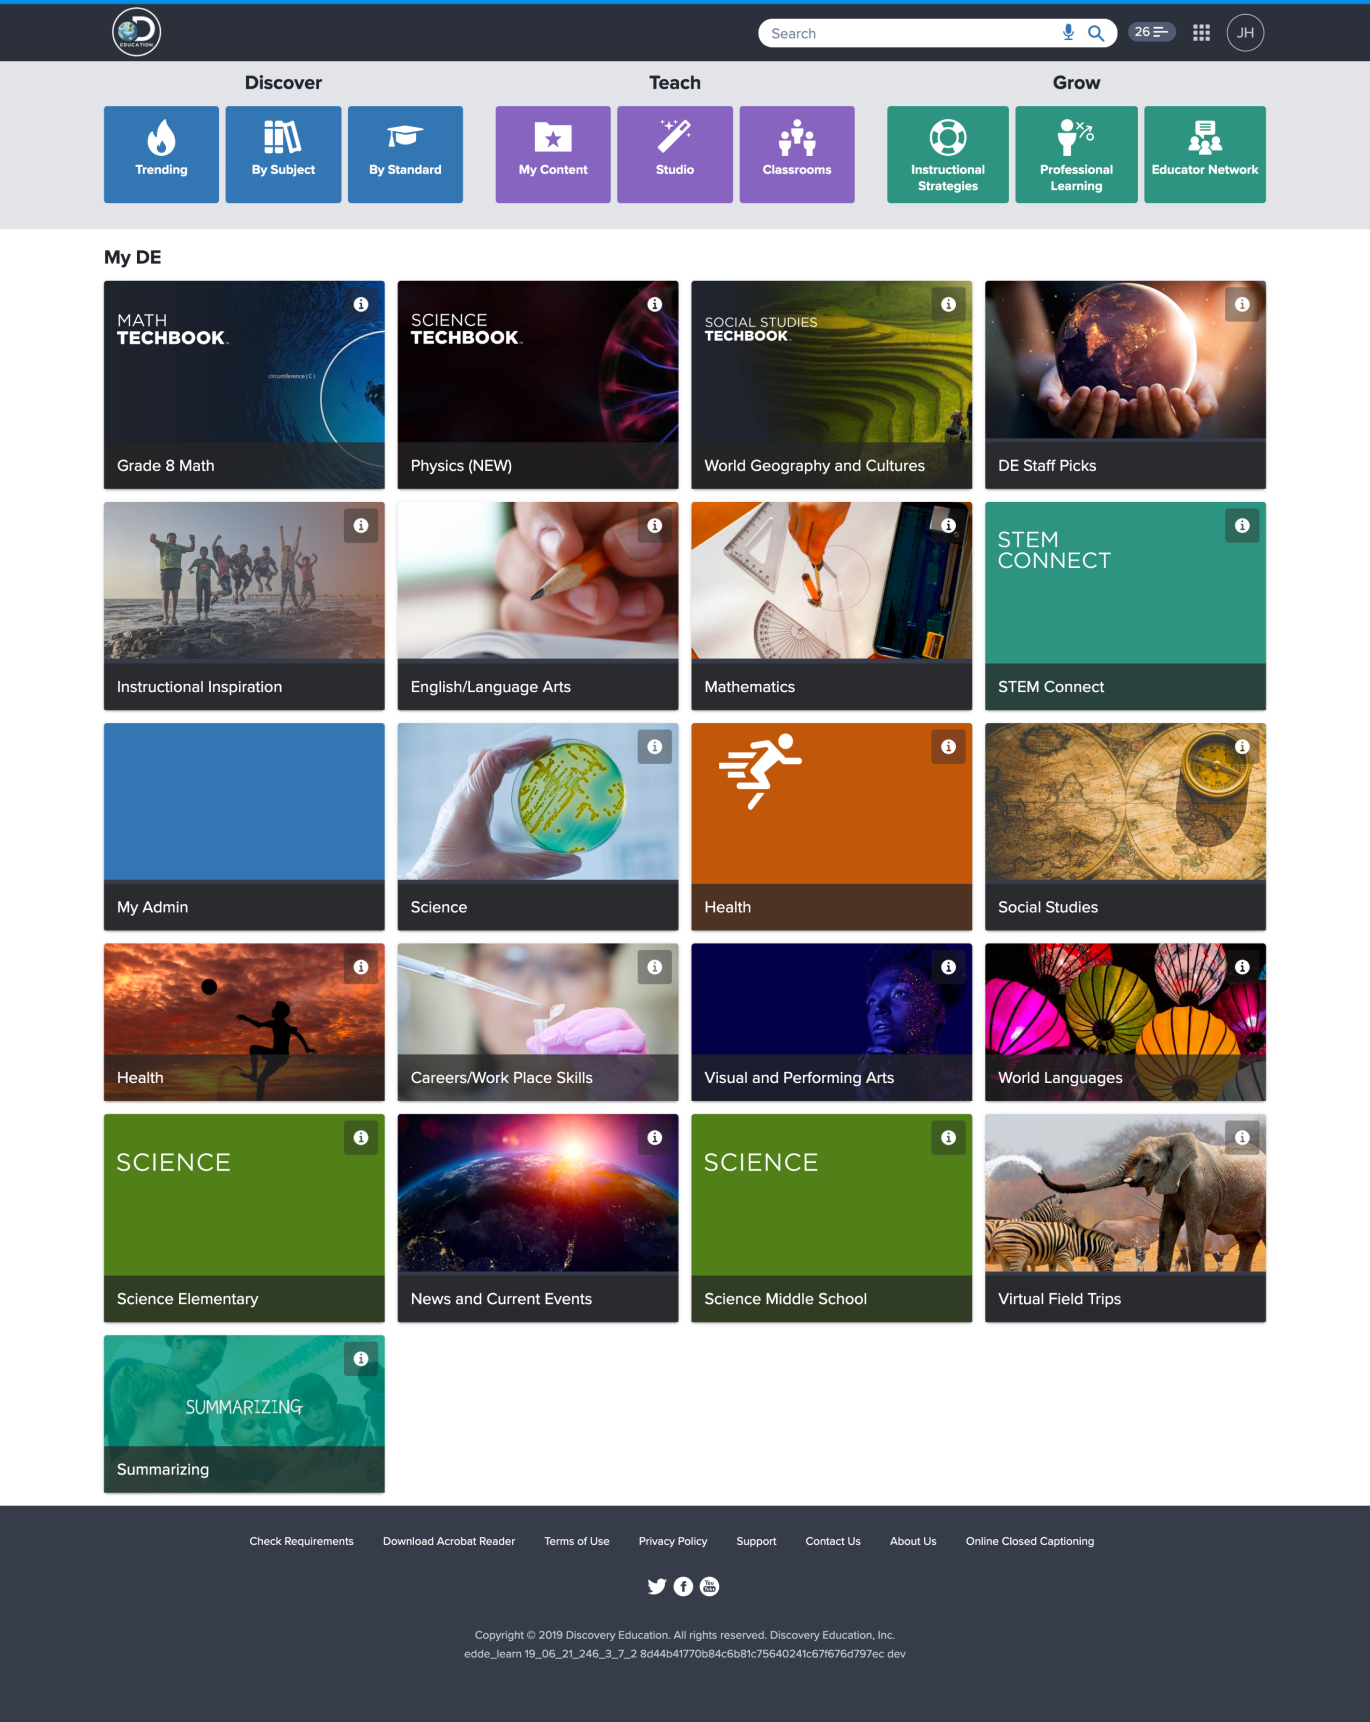Show info for News and Current Events card
The width and height of the screenshot is (1370, 1722).
click(x=655, y=1138)
